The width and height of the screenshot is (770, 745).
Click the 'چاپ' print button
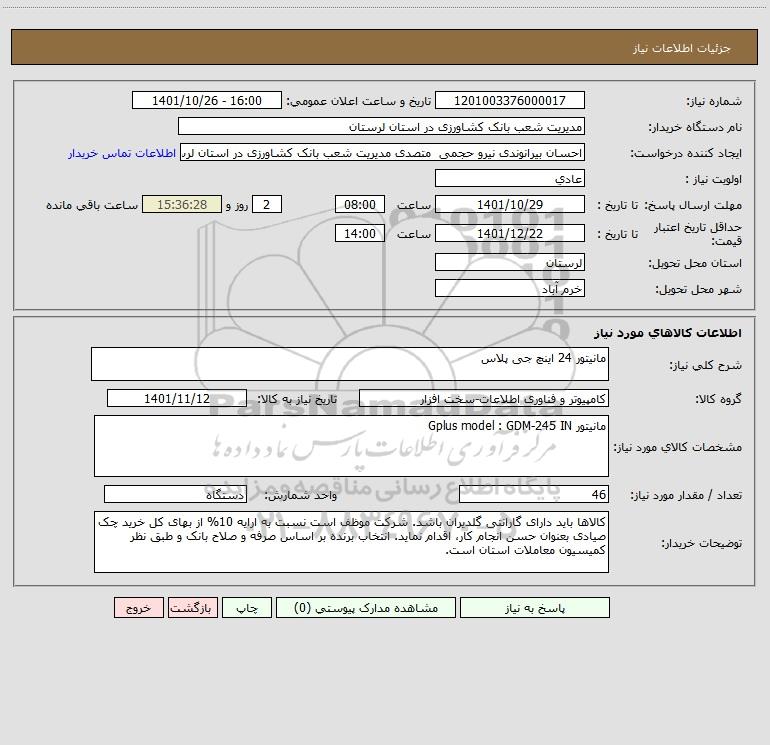pyautogui.click(x=247, y=608)
